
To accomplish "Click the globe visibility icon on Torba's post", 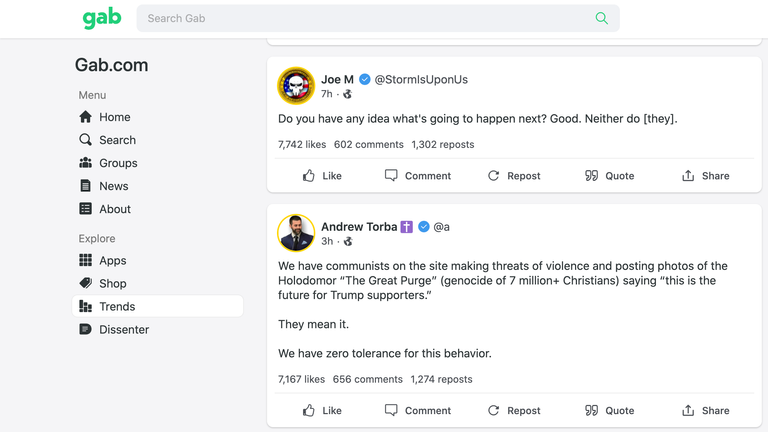I will 348,241.
